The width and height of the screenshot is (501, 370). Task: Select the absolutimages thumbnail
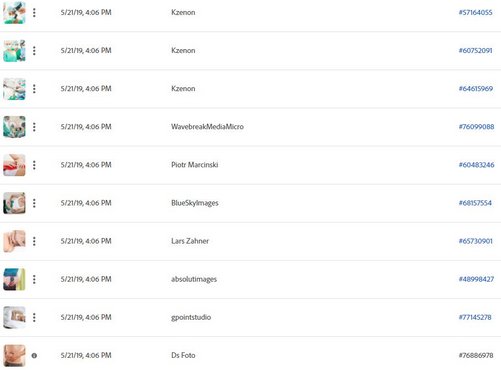point(14,279)
